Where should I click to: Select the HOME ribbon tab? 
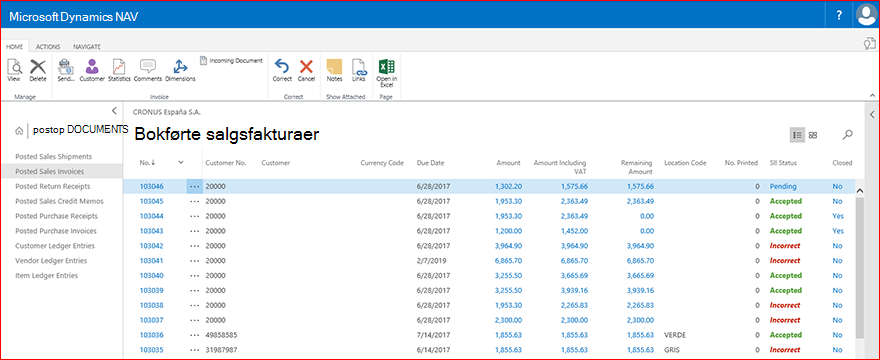[x=15, y=47]
